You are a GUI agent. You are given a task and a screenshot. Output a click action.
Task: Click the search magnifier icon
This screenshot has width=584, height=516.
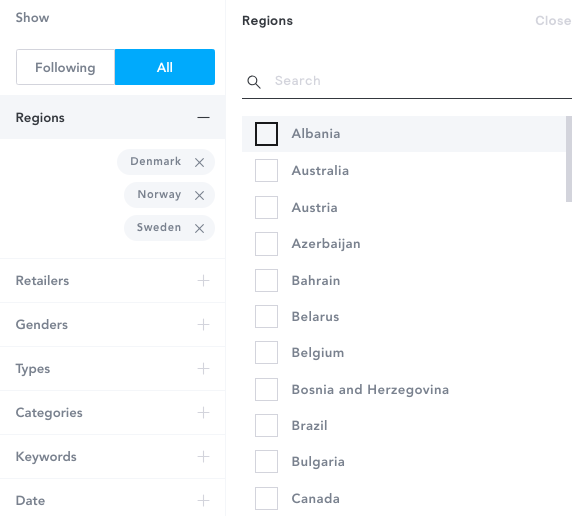[254, 82]
